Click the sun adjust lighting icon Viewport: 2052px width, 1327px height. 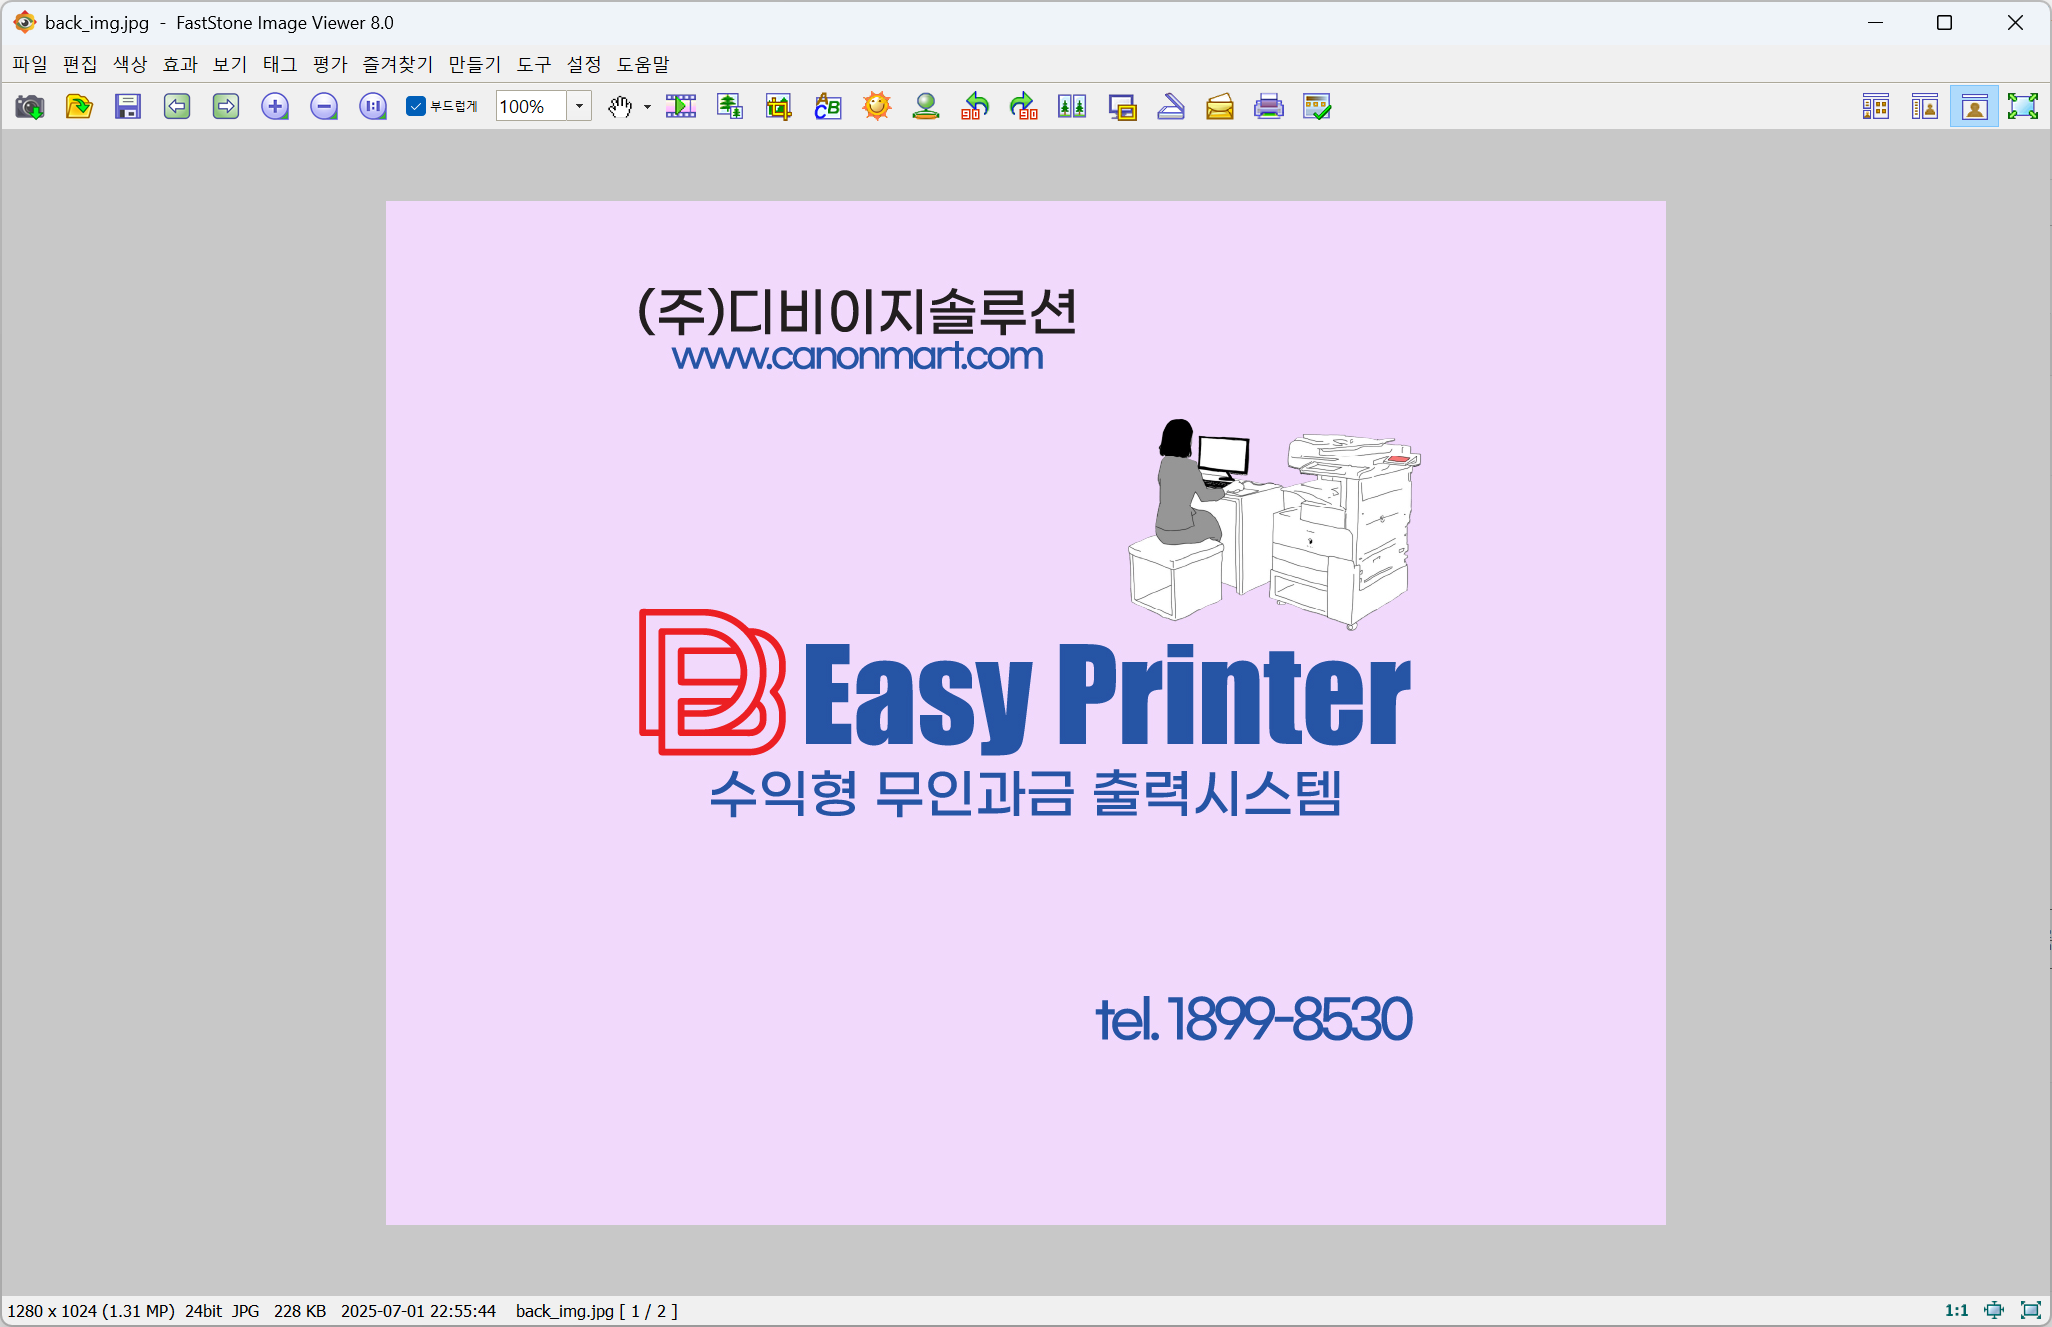click(x=877, y=107)
